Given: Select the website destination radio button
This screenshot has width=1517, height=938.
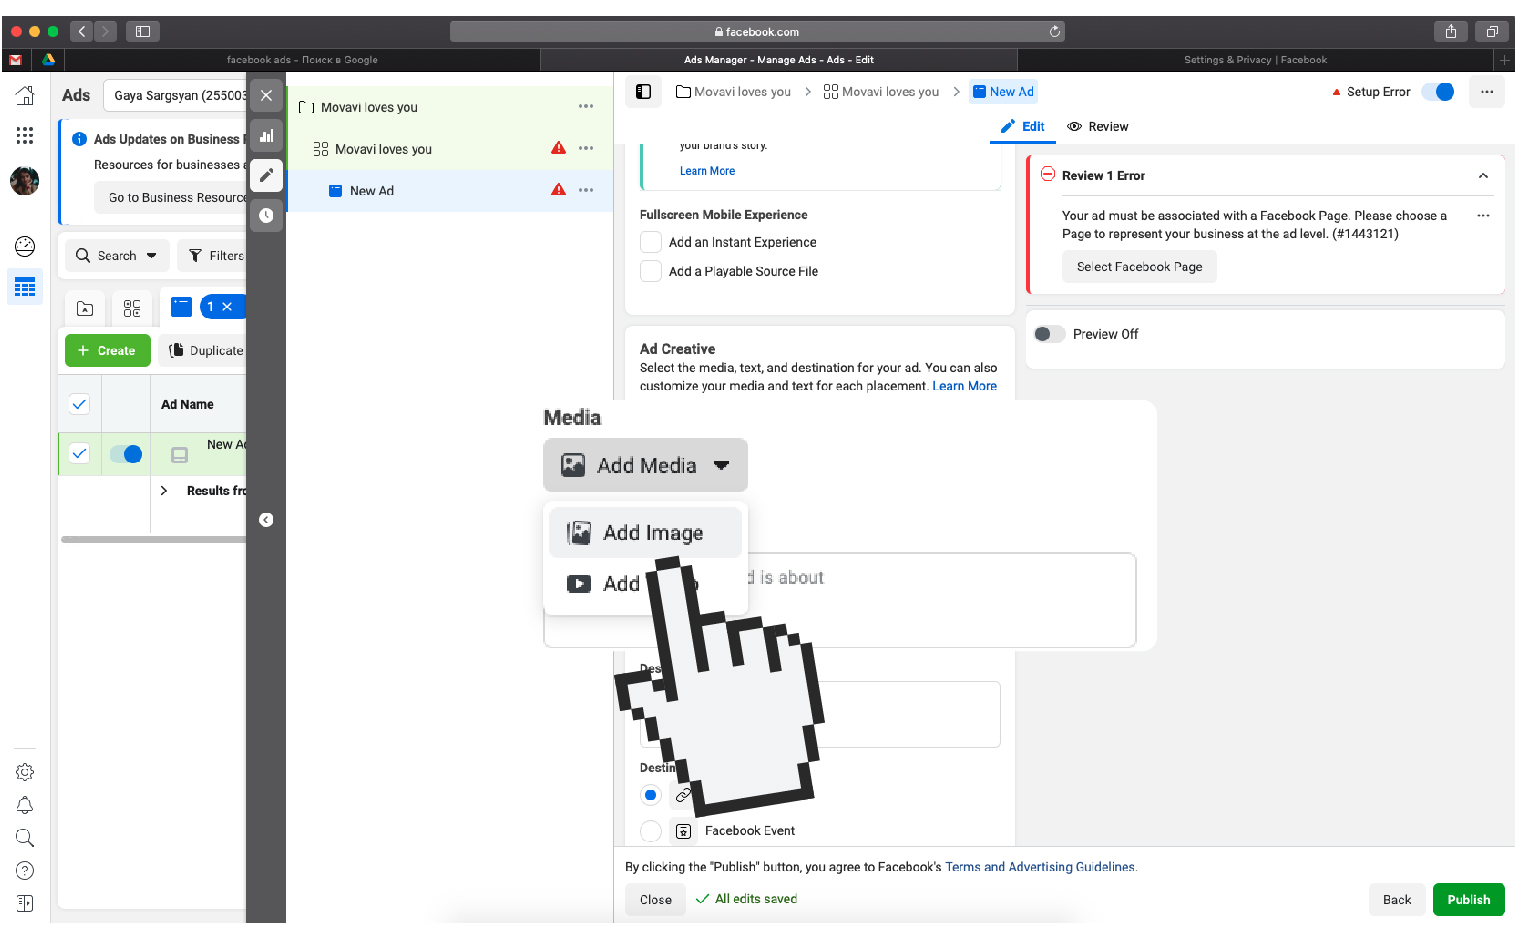Looking at the screenshot, I should 651,795.
